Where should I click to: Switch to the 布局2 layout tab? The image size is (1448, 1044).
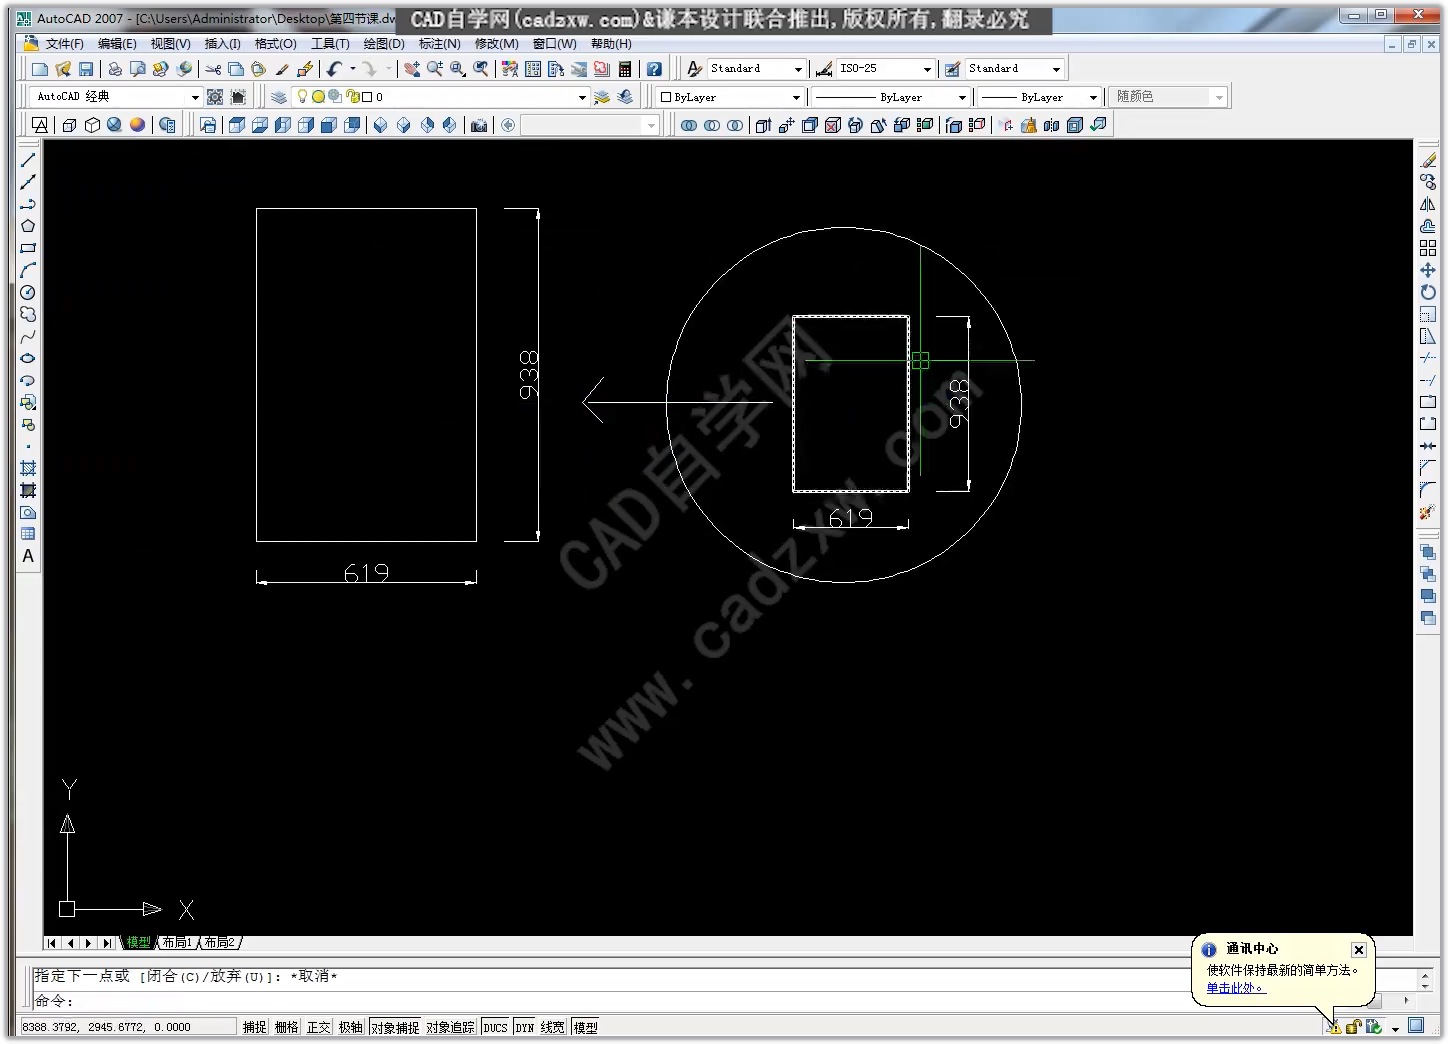(x=219, y=943)
